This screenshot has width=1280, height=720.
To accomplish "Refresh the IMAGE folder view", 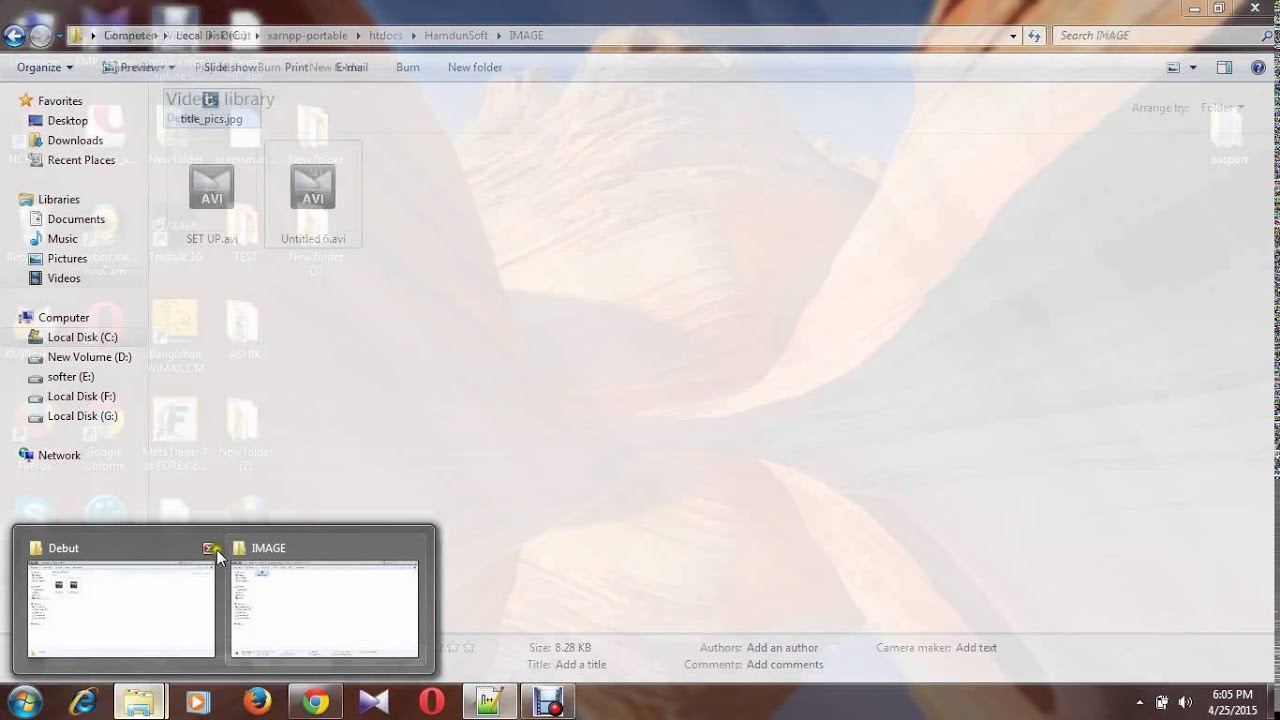I will (x=1034, y=35).
